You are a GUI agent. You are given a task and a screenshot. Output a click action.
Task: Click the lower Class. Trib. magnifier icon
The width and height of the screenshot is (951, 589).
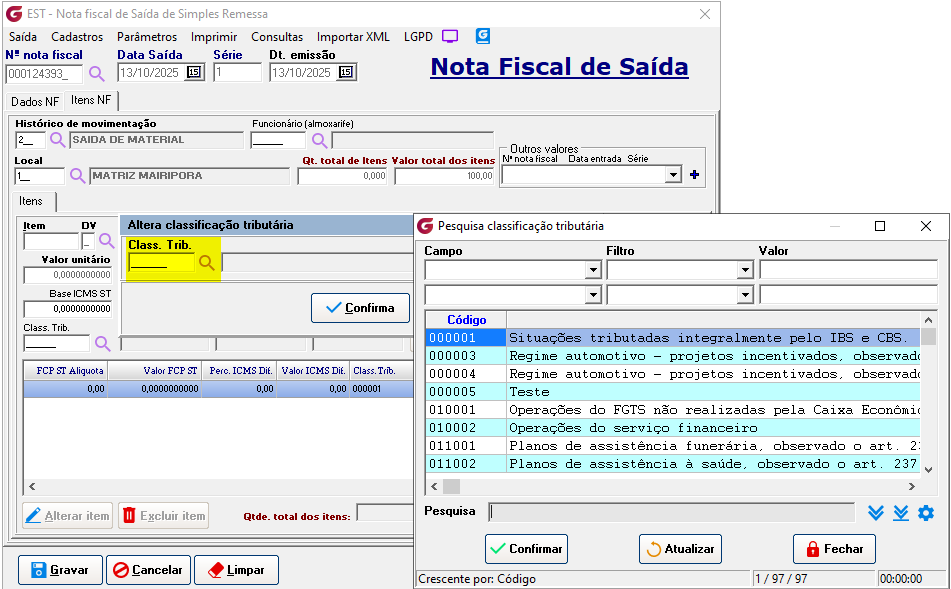click(x=102, y=344)
